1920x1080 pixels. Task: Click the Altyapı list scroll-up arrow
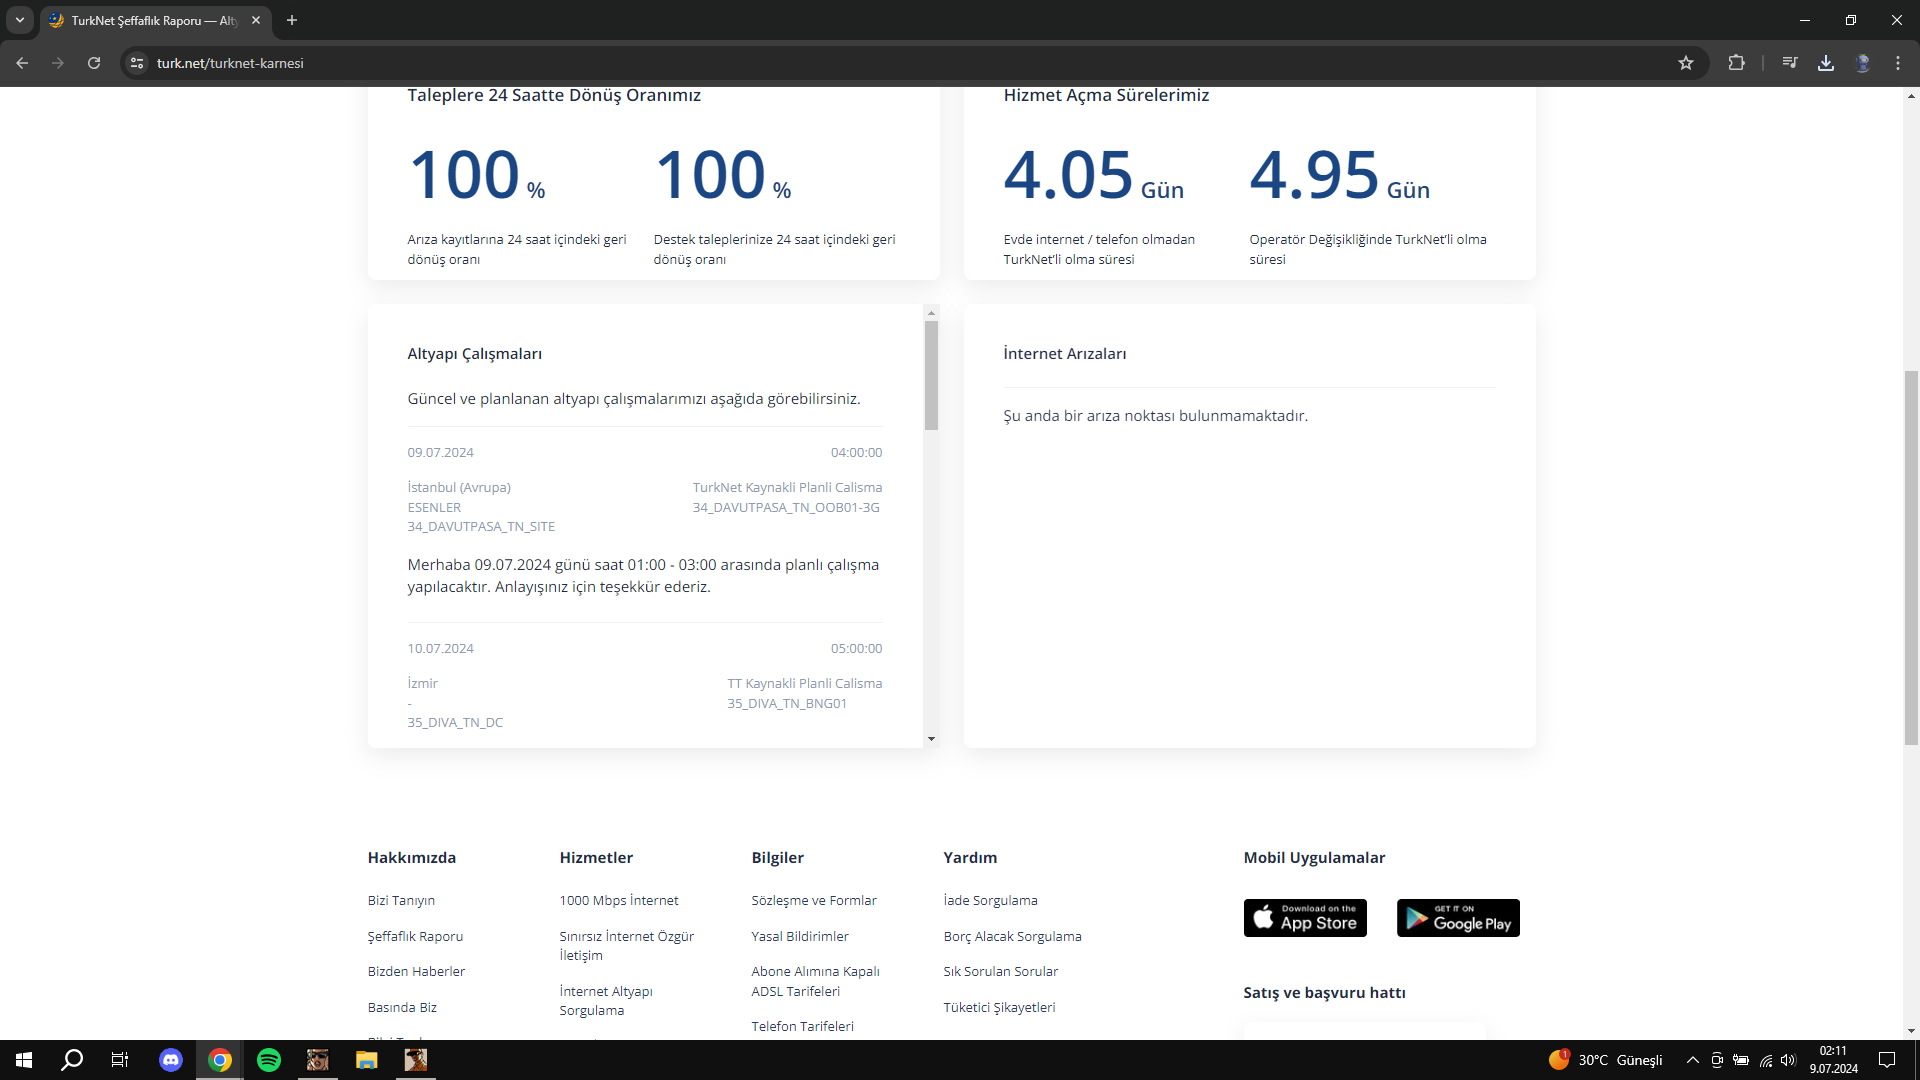pos(931,313)
